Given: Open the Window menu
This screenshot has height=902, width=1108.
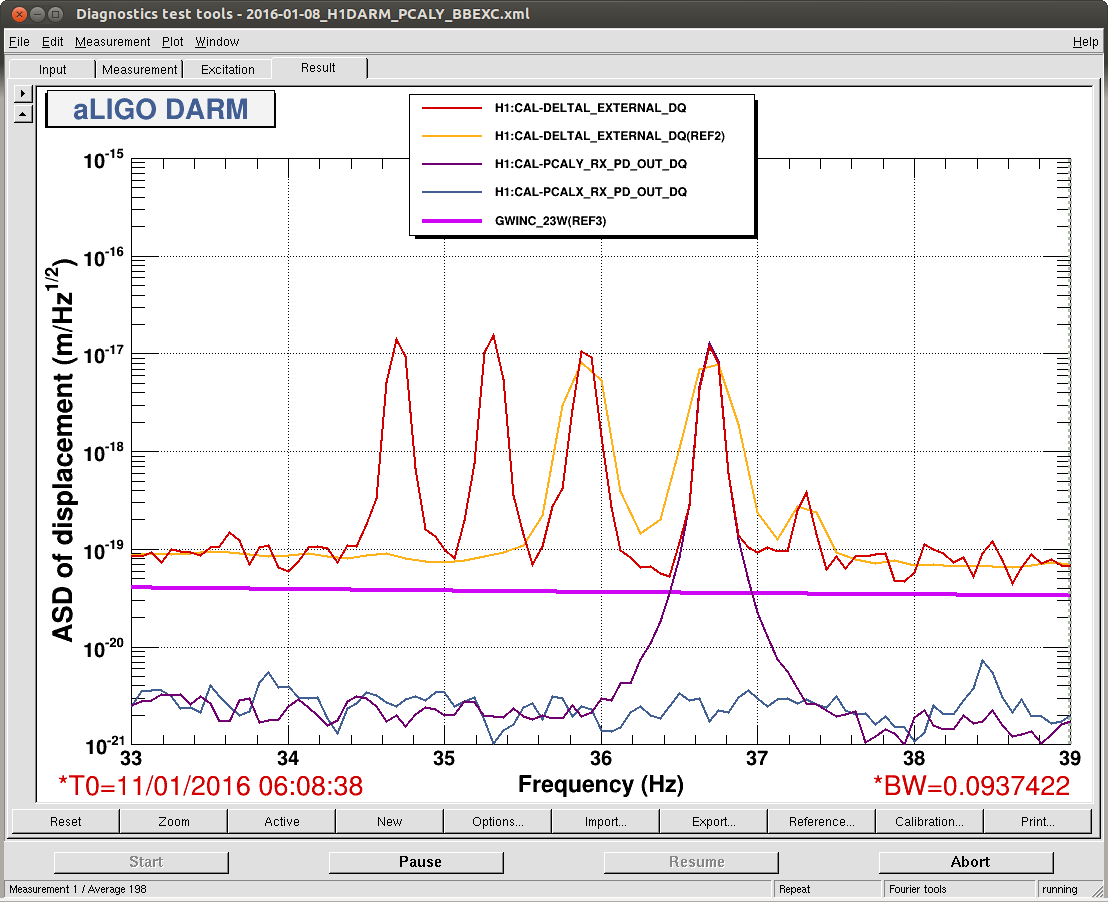Looking at the screenshot, I should point(217,42).
